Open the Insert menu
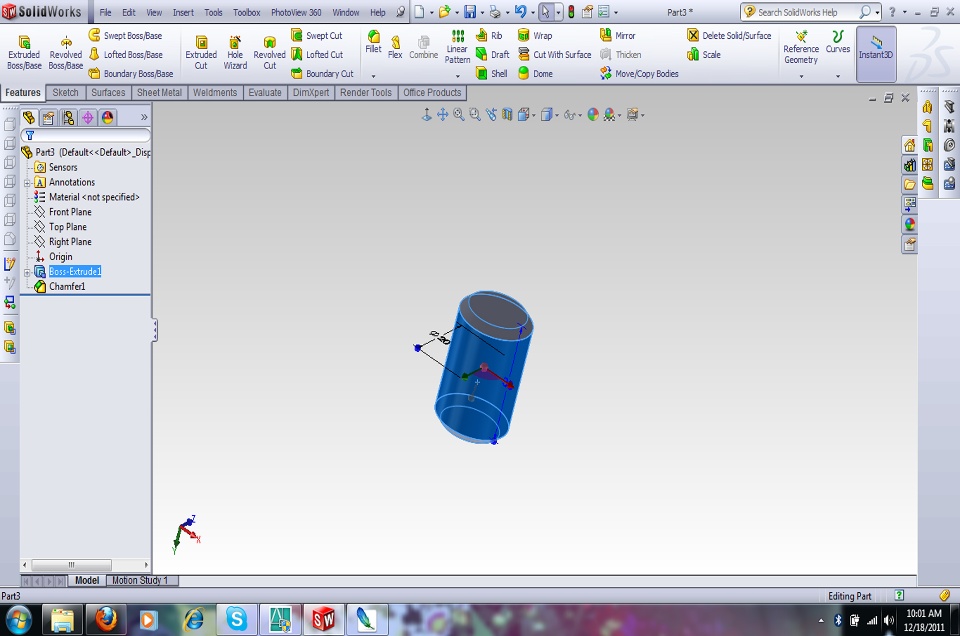Image resolution: width=960 pixels, height=636 pixels. click(x=183, y=13)
